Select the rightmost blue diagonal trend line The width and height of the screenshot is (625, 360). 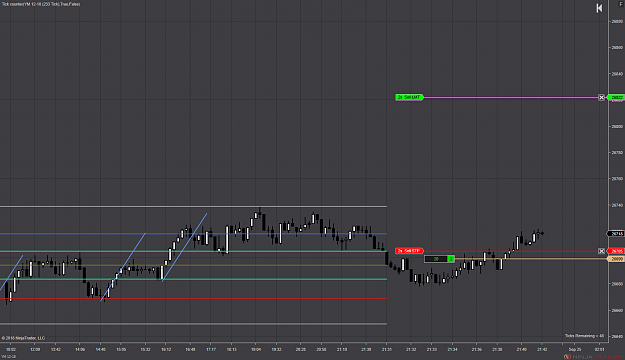[x=184, y=247]
